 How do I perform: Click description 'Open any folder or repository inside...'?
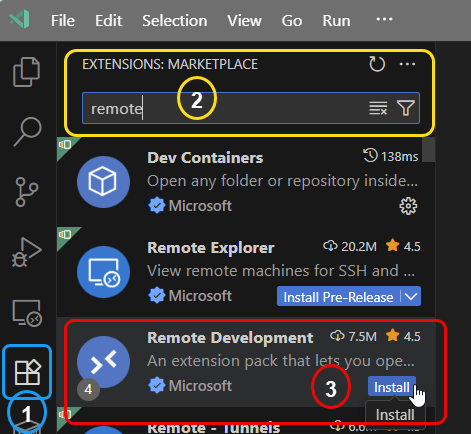[x=282, y=181]
